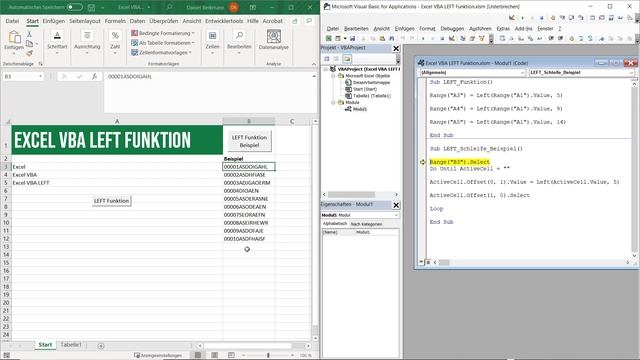Open Datenanalyse in the Excel ribbon
The height and width of the screenshot is (360, 640).
coord(273,40)
